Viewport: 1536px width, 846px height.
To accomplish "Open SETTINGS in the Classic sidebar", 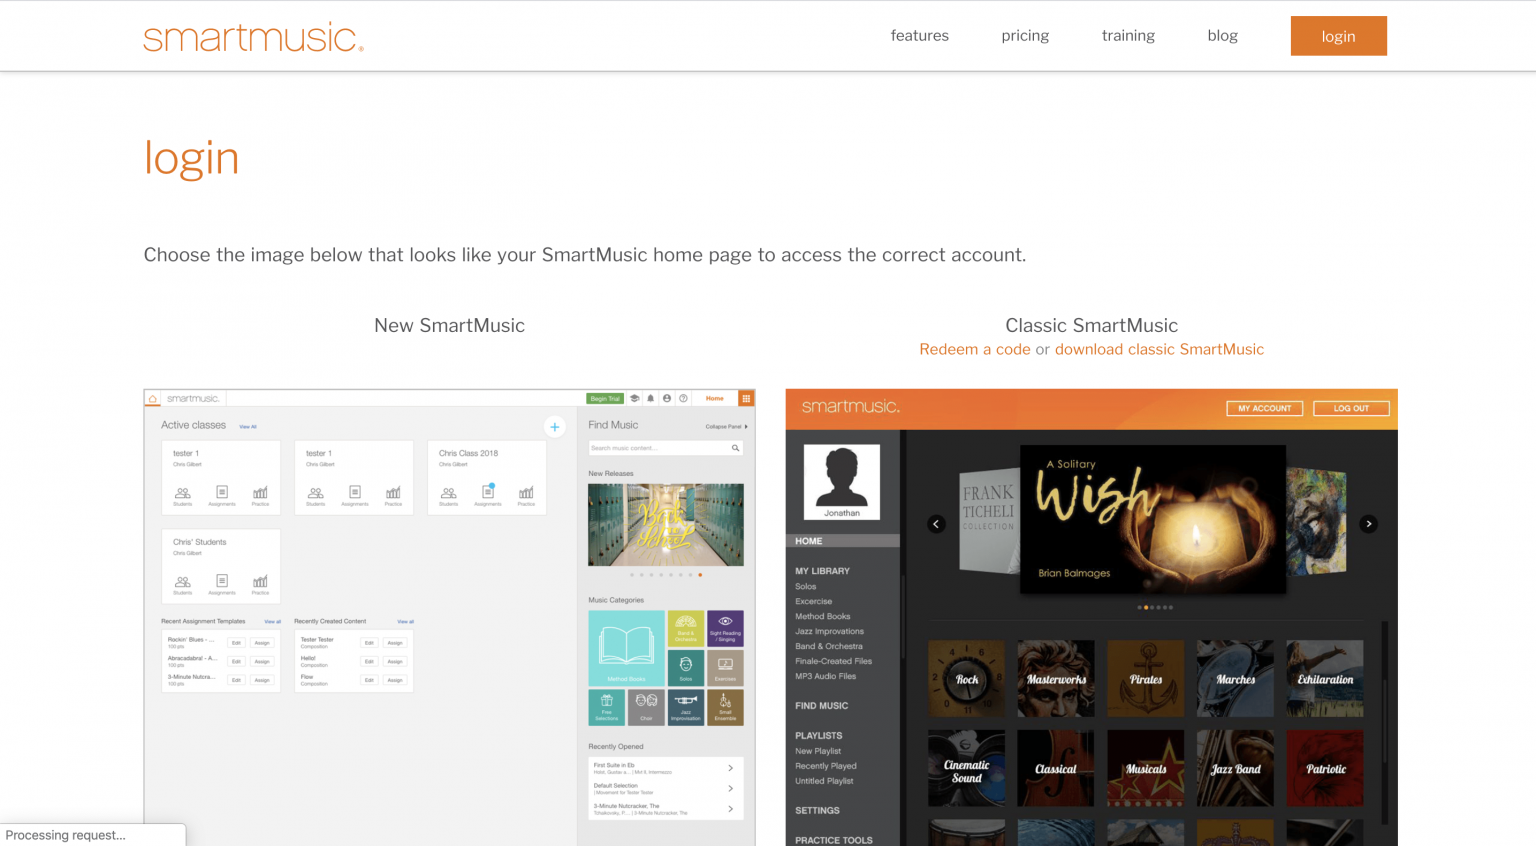I will point(817,811).
